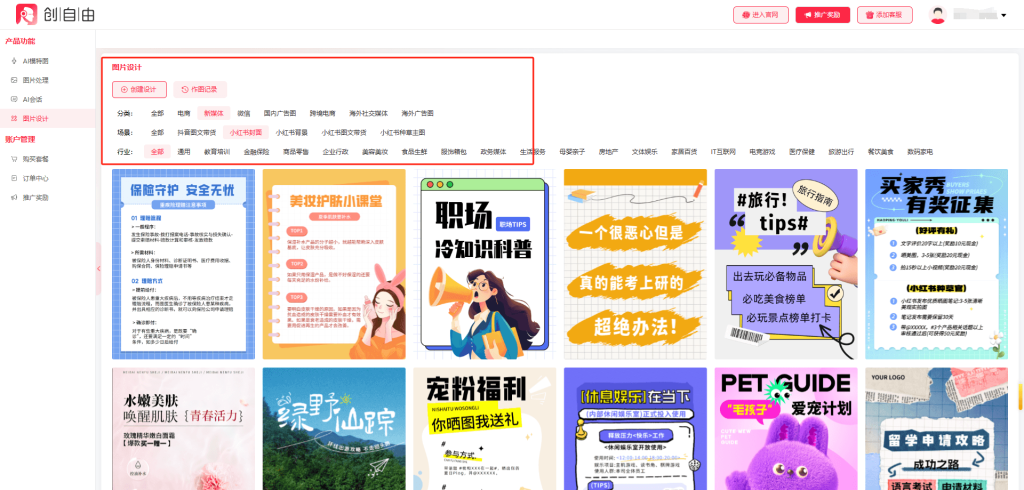This screenshot has height=490, width=1024.
Task: Open 订单中心 in the sidebar
Action: tap(36, 178)
